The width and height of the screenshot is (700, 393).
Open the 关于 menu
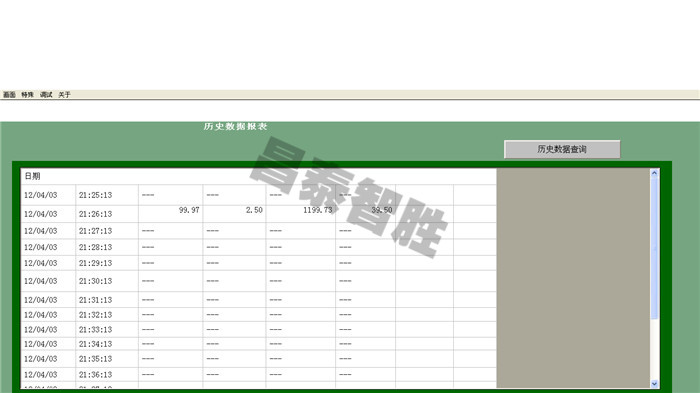pos(64,95)
